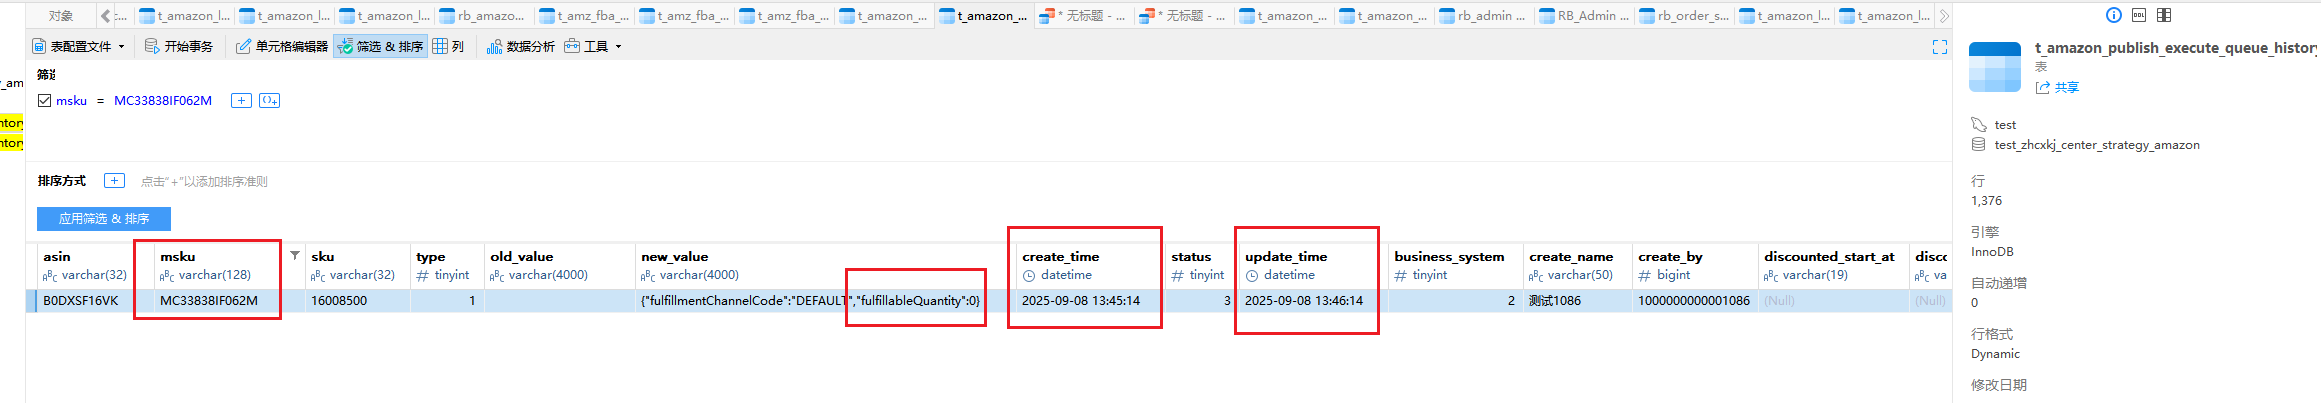This screenshot has height=403, width=2321.
Task: Select the type column header
Action: click(x=445, y=265)
